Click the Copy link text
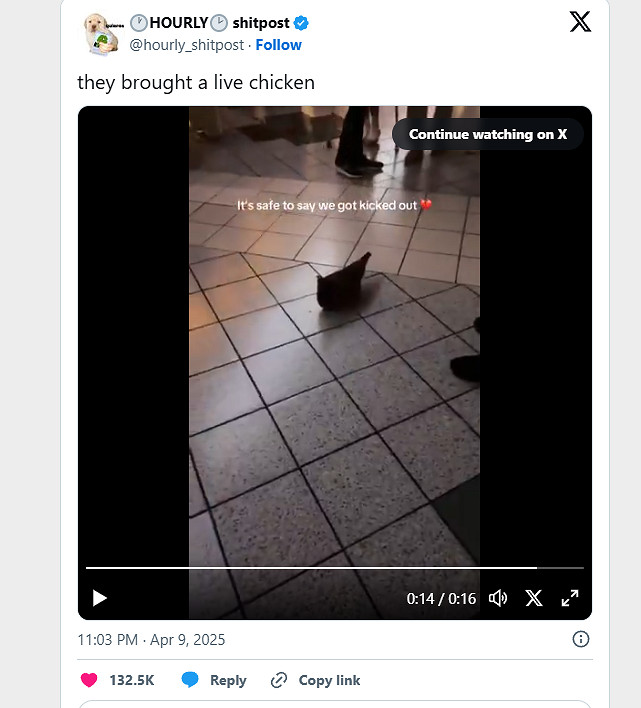The height and width of the screenshot is (708, 641). (x=330, y=680)
